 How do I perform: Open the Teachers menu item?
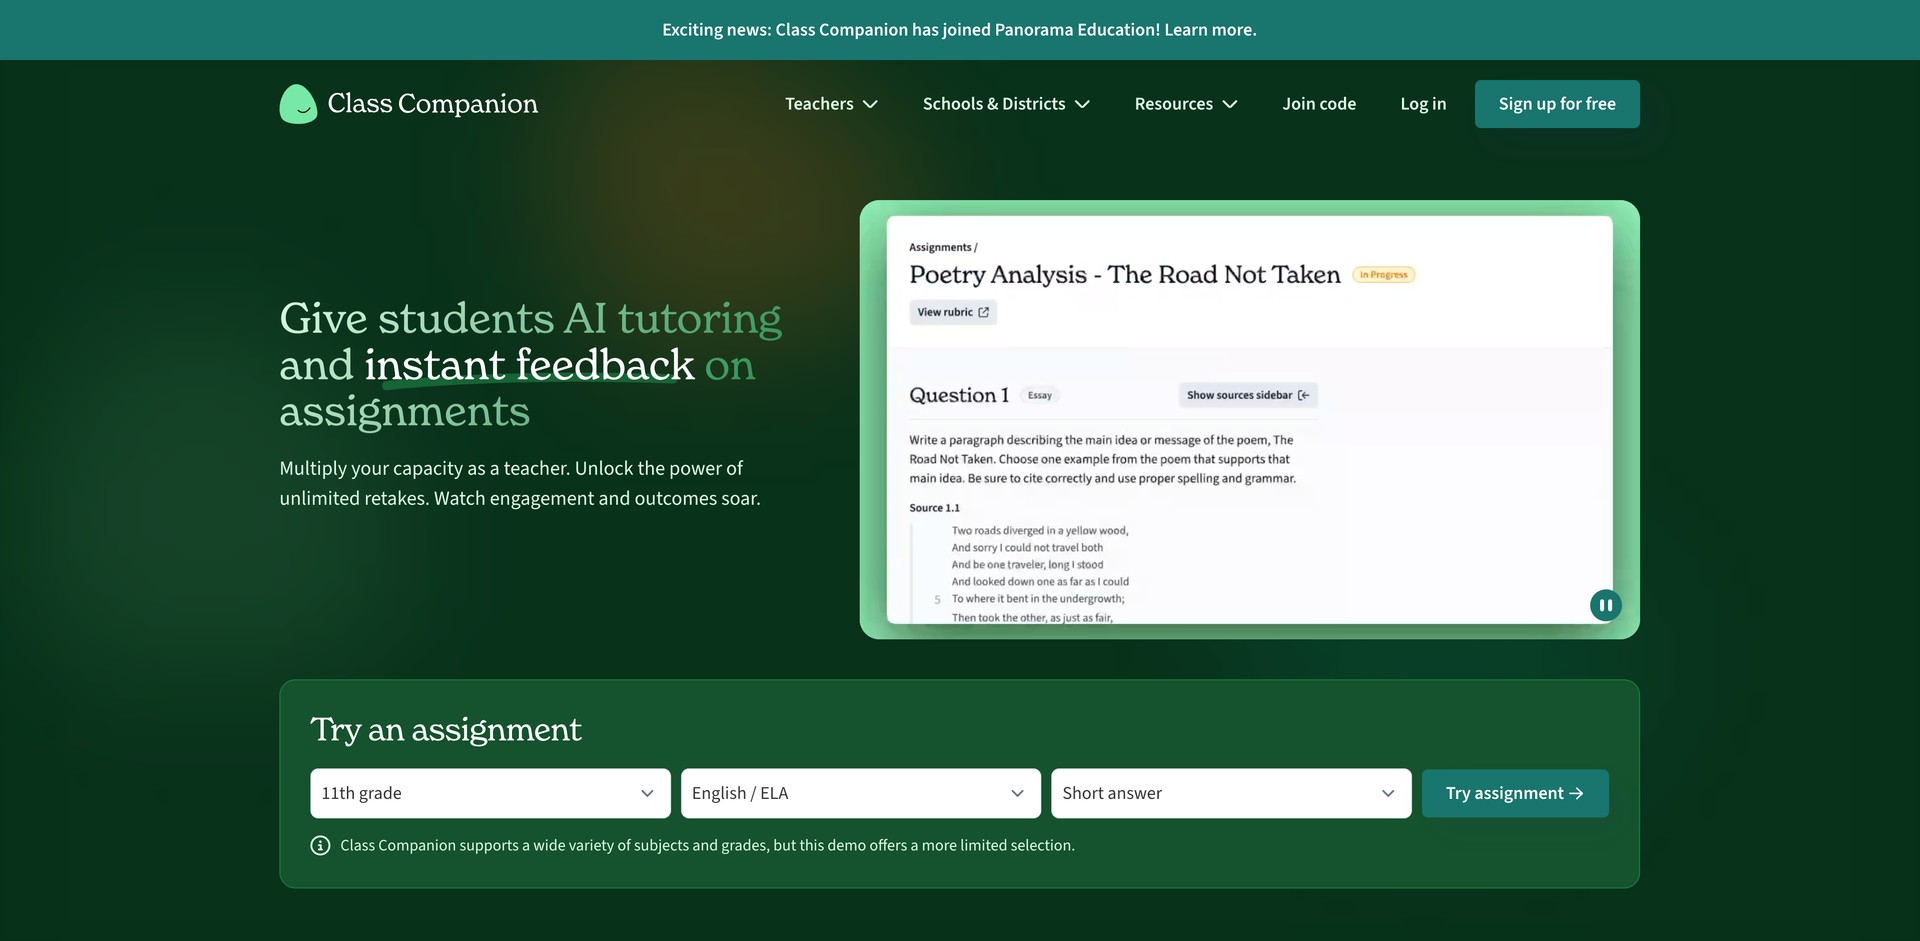coord(831,104)
